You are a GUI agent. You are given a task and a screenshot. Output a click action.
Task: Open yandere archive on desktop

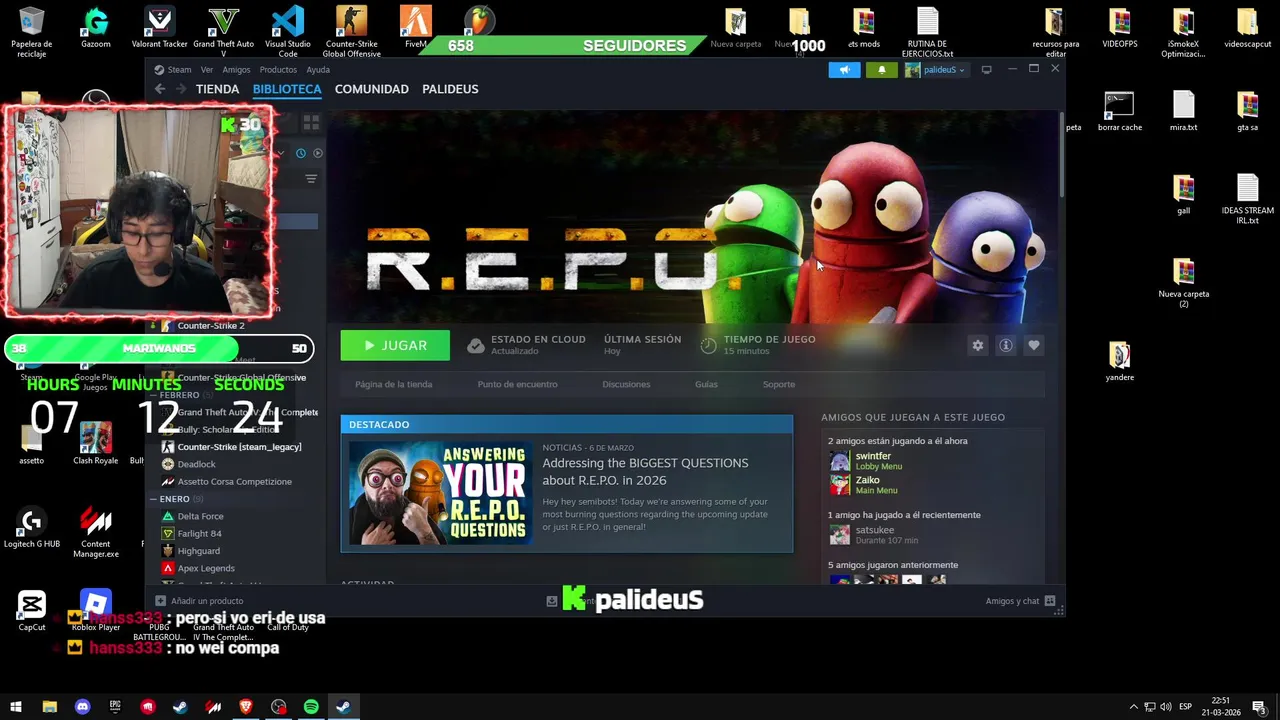click(x=1120, y=361)
